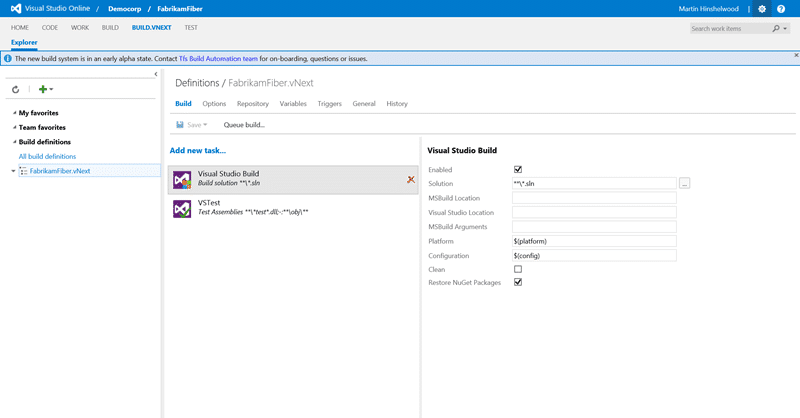800x418 pixels.
Task: Select the Build definition tab
Action: (x=183, y=104)
